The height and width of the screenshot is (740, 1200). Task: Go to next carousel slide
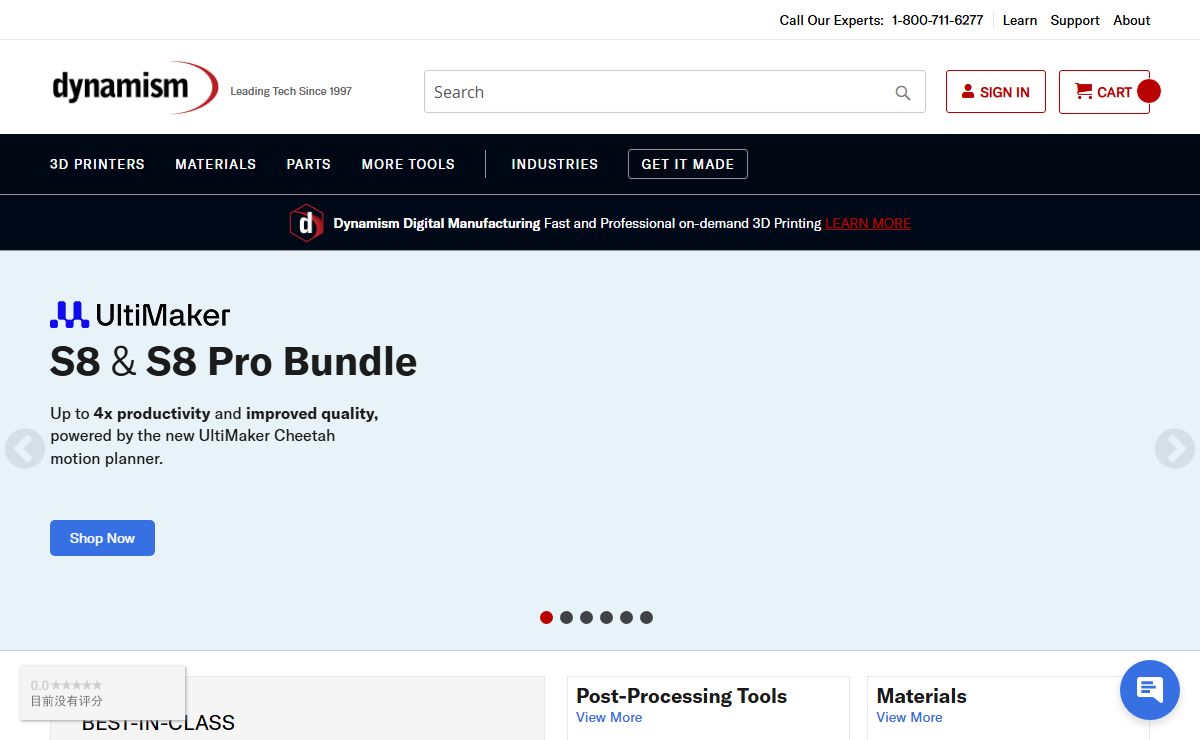[1175, 449]
